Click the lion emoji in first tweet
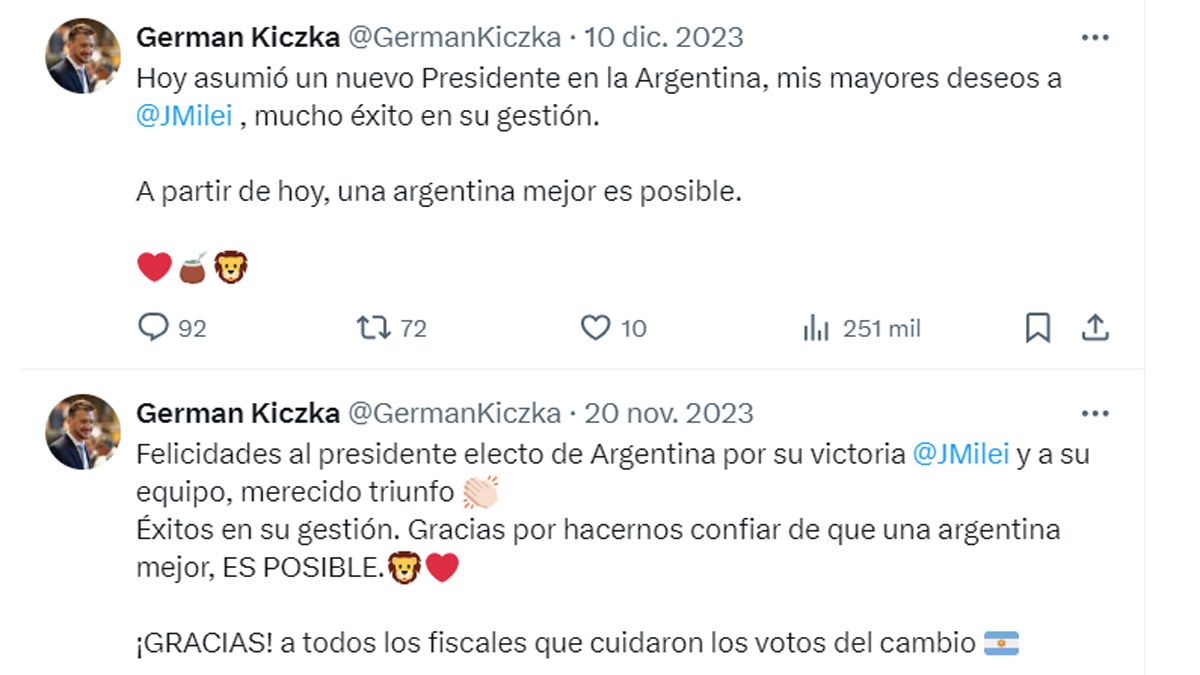This screenshot has width=1200, height=675. 232,267
